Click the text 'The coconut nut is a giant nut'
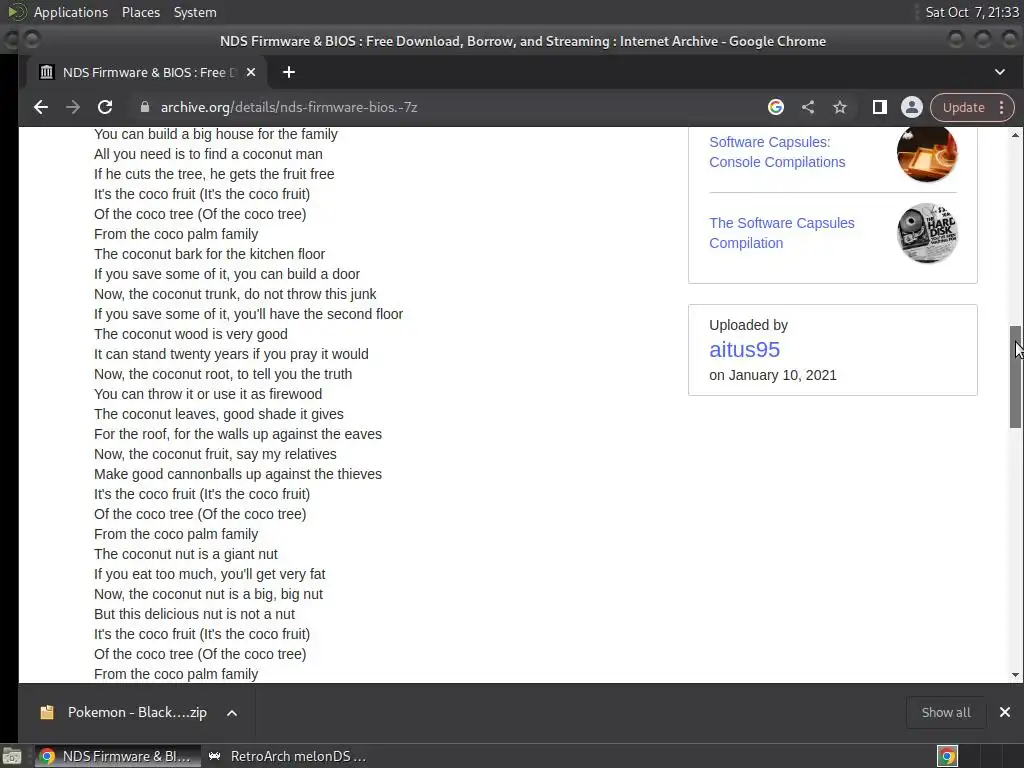The image size is (1024, 768). [x=185, y=554]
